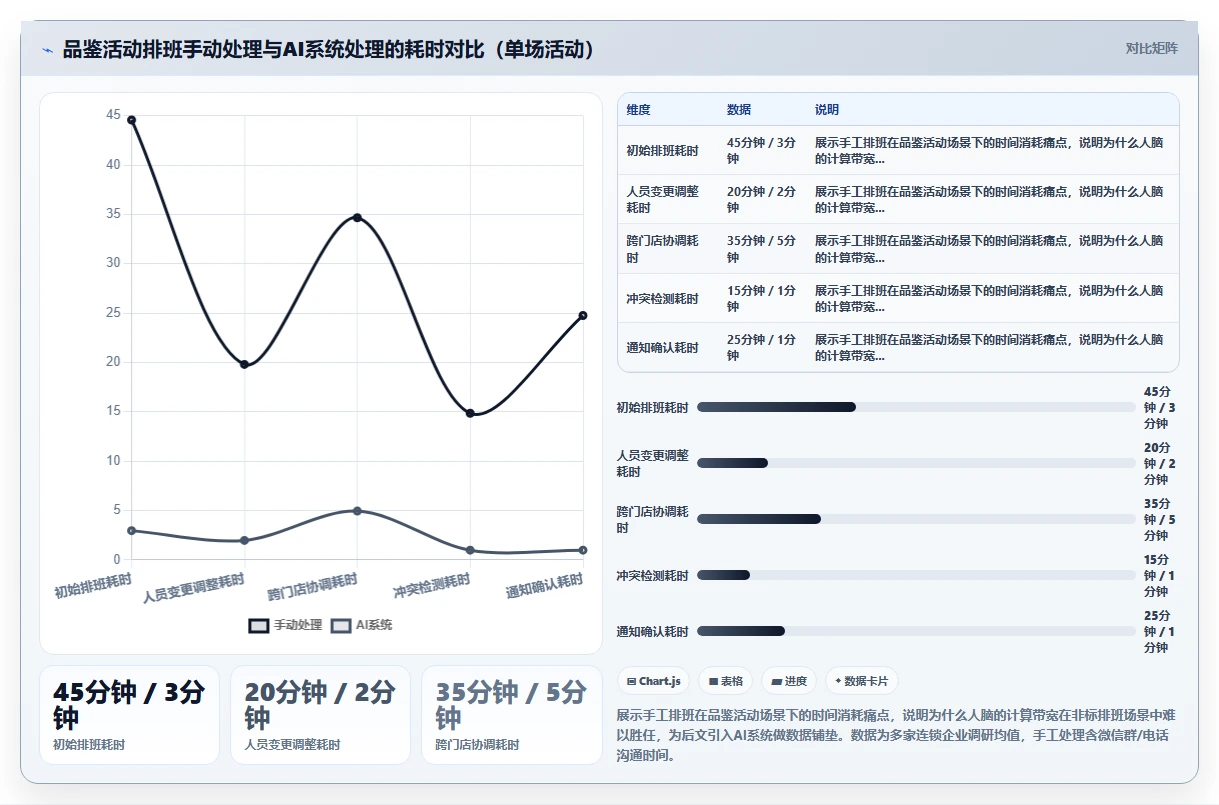Click manual line point at 冲突检测耗时 (15)
1219x805 pixels.
[470, 413]
